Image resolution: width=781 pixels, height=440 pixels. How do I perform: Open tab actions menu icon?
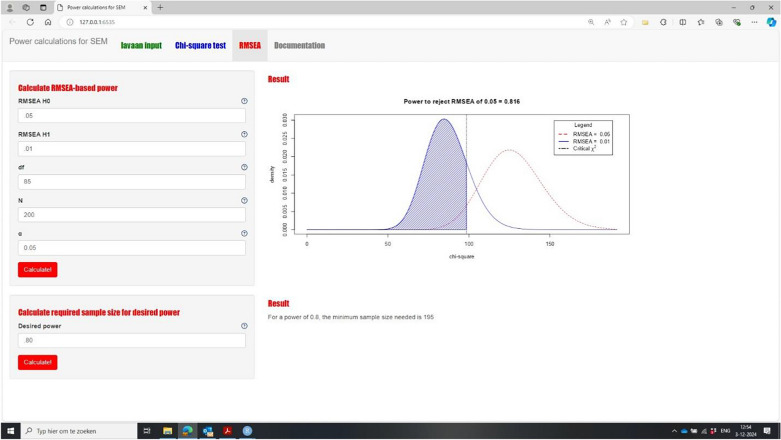[x=43, y=7]
